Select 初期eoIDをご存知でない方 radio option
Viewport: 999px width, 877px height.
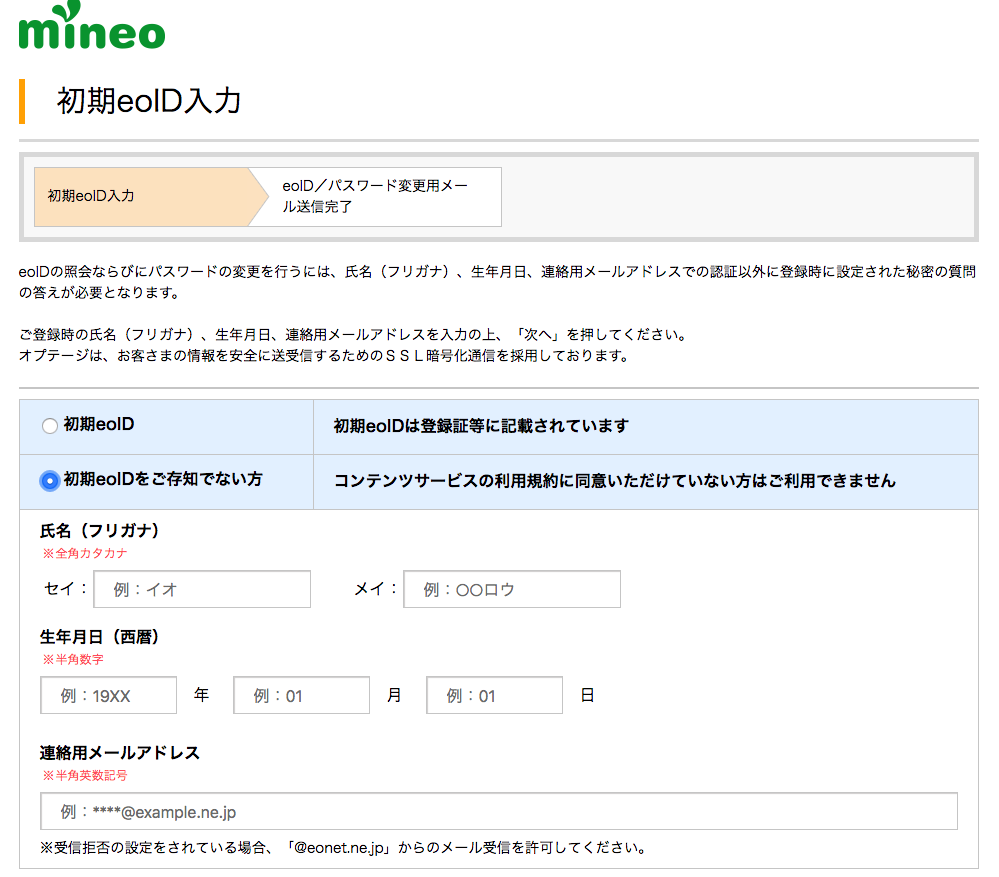coord(50,480)
